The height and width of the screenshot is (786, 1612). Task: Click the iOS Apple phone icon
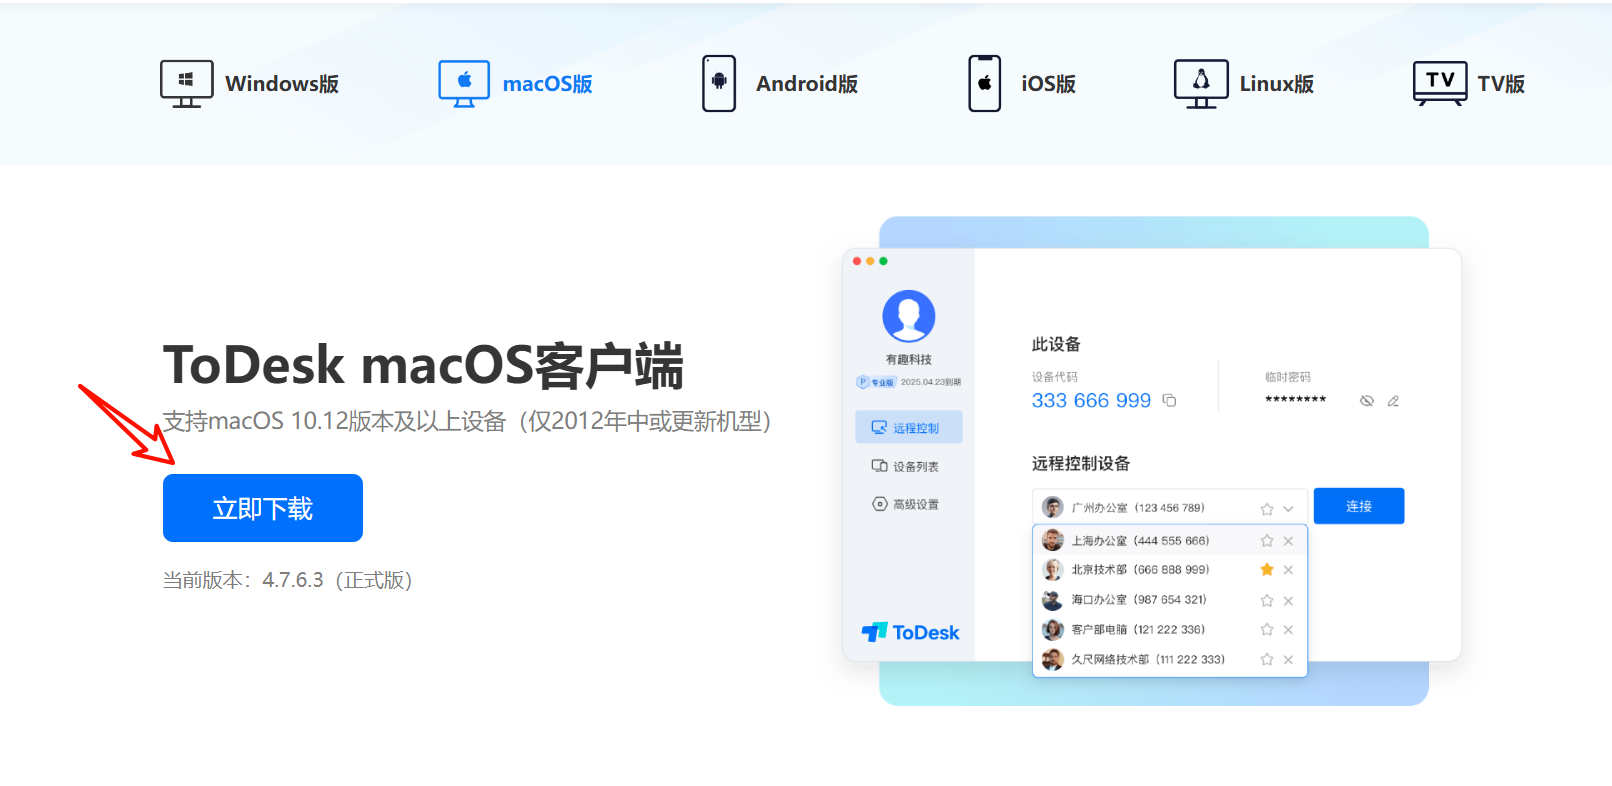[984, 83]
